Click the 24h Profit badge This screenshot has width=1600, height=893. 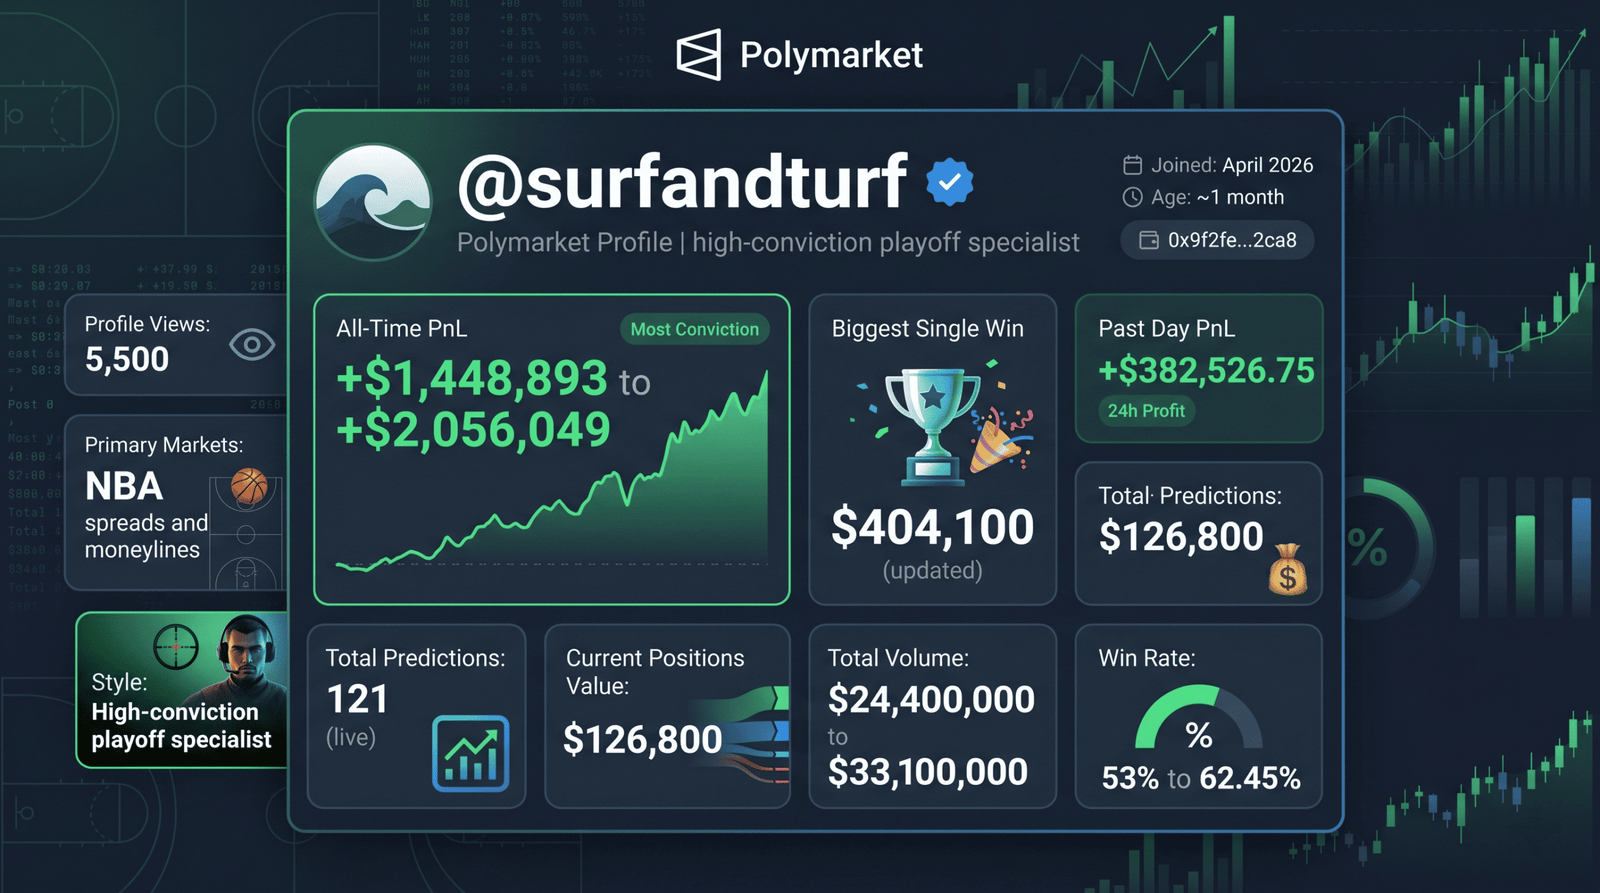point(1146,411)
